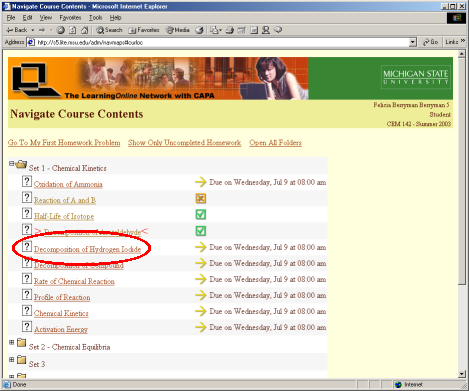The width and height of the screenshot is (469, 391).
Task: Open the Search toolbar button
Action: [109, 30]
